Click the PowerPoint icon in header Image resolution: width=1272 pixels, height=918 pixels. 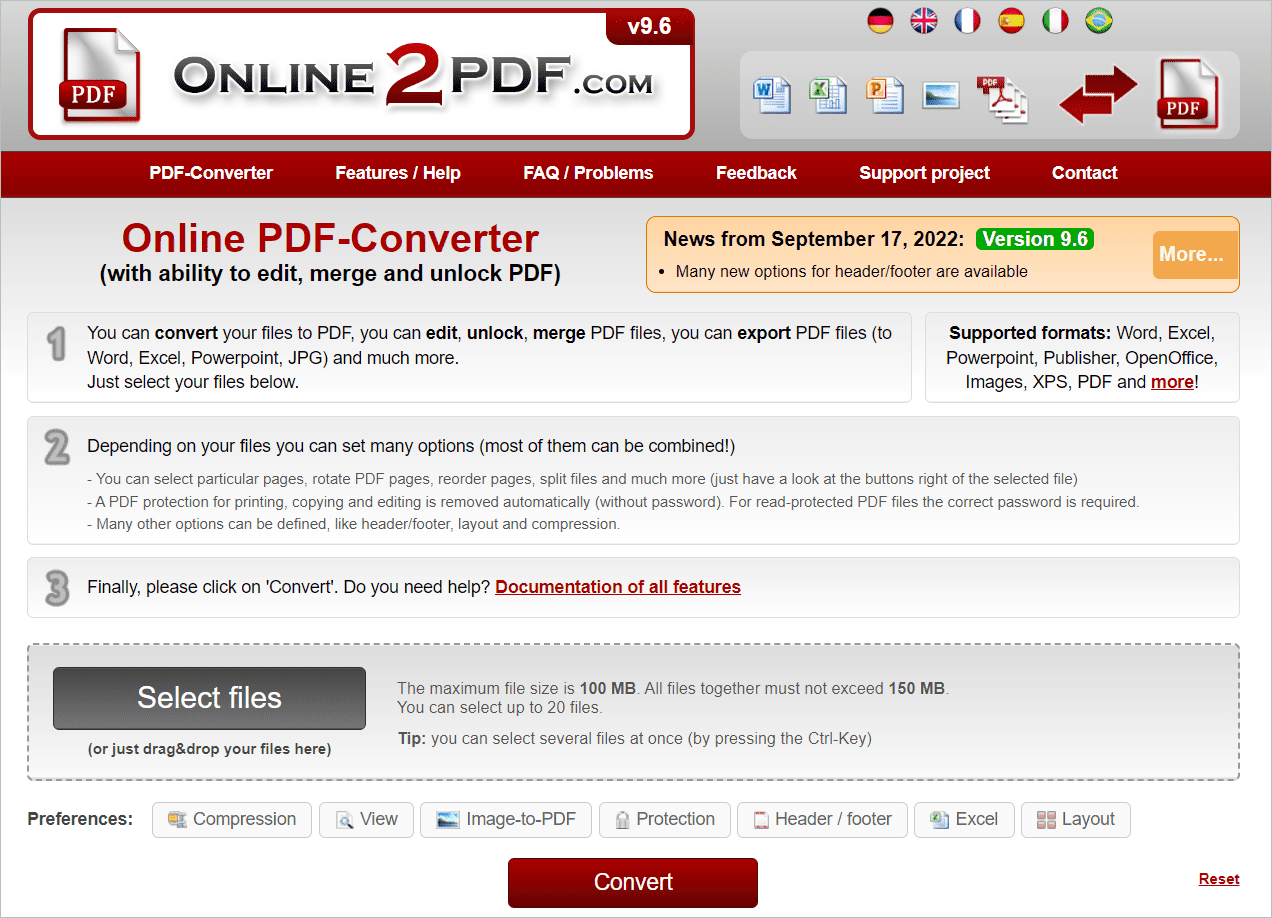[885, 95]
